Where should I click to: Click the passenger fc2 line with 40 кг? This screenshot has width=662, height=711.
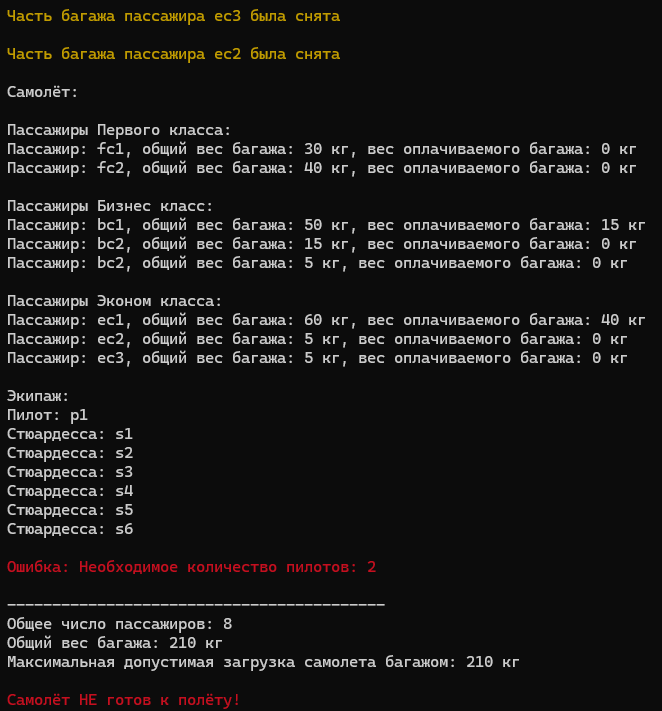[321, 168]
